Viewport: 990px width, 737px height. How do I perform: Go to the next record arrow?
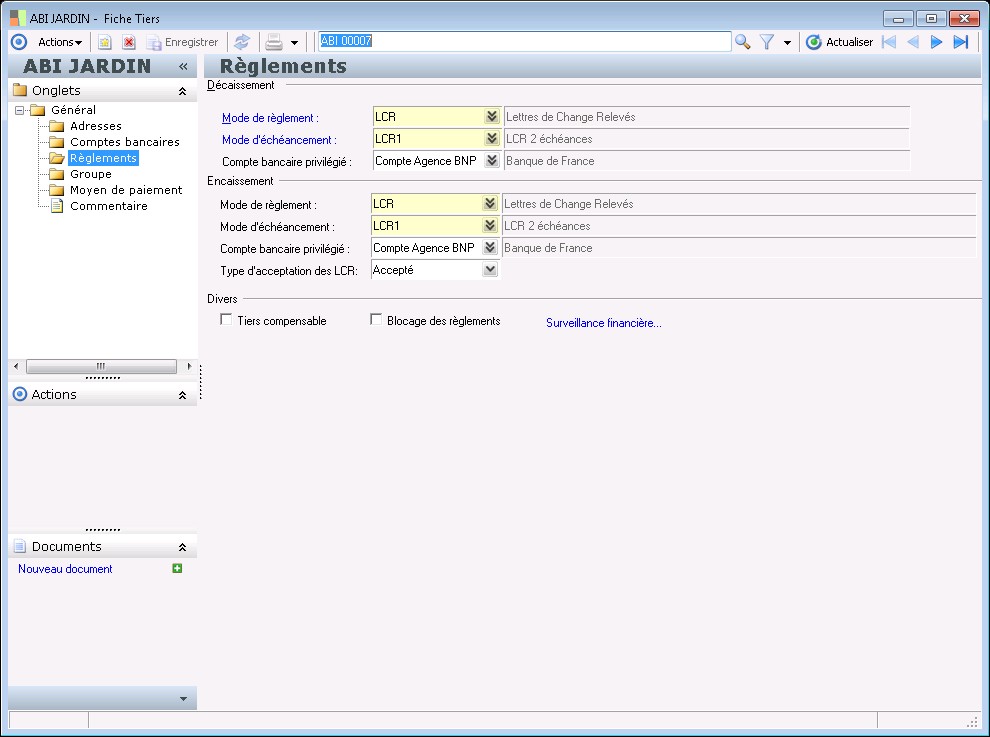point(936,42)
